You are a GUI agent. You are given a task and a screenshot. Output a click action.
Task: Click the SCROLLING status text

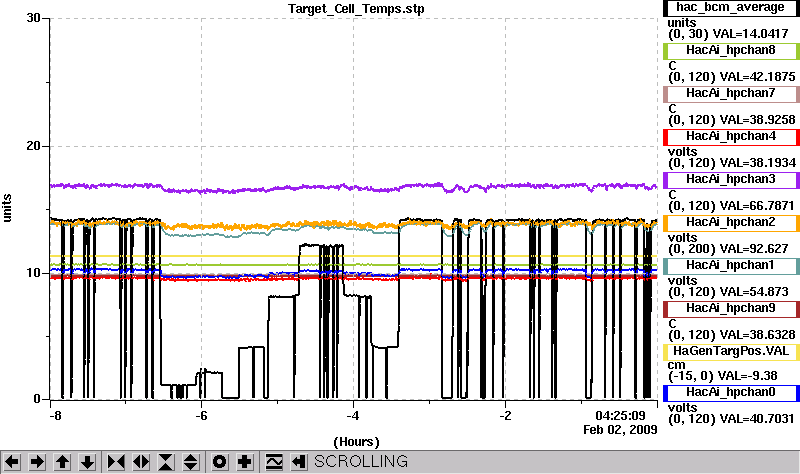[x=361, y=462]
